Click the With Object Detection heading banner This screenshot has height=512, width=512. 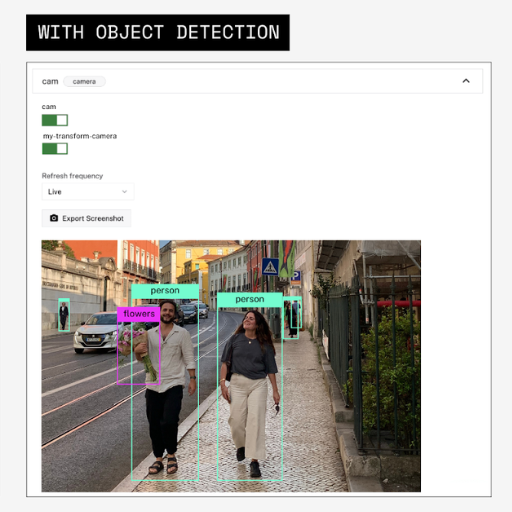(x=158, y=32)
